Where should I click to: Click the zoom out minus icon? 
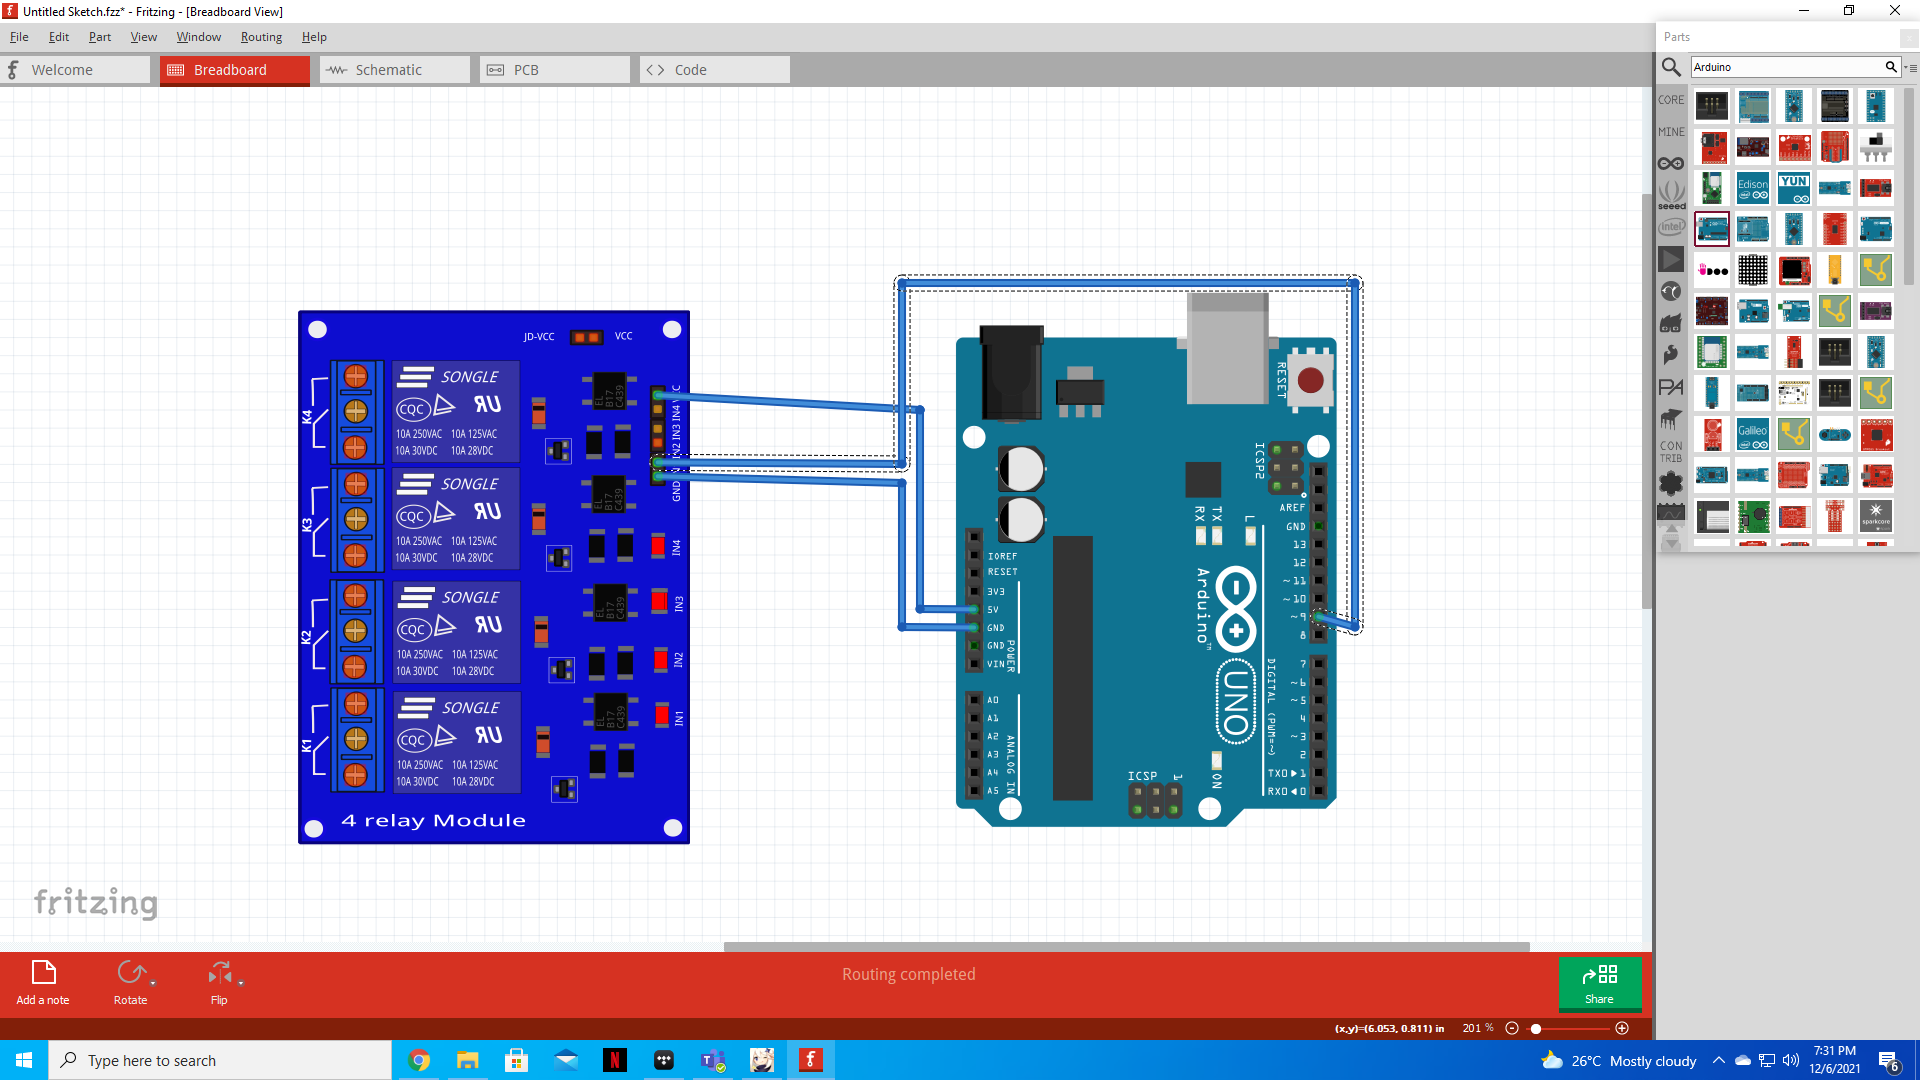[x=1512, y=1028]
